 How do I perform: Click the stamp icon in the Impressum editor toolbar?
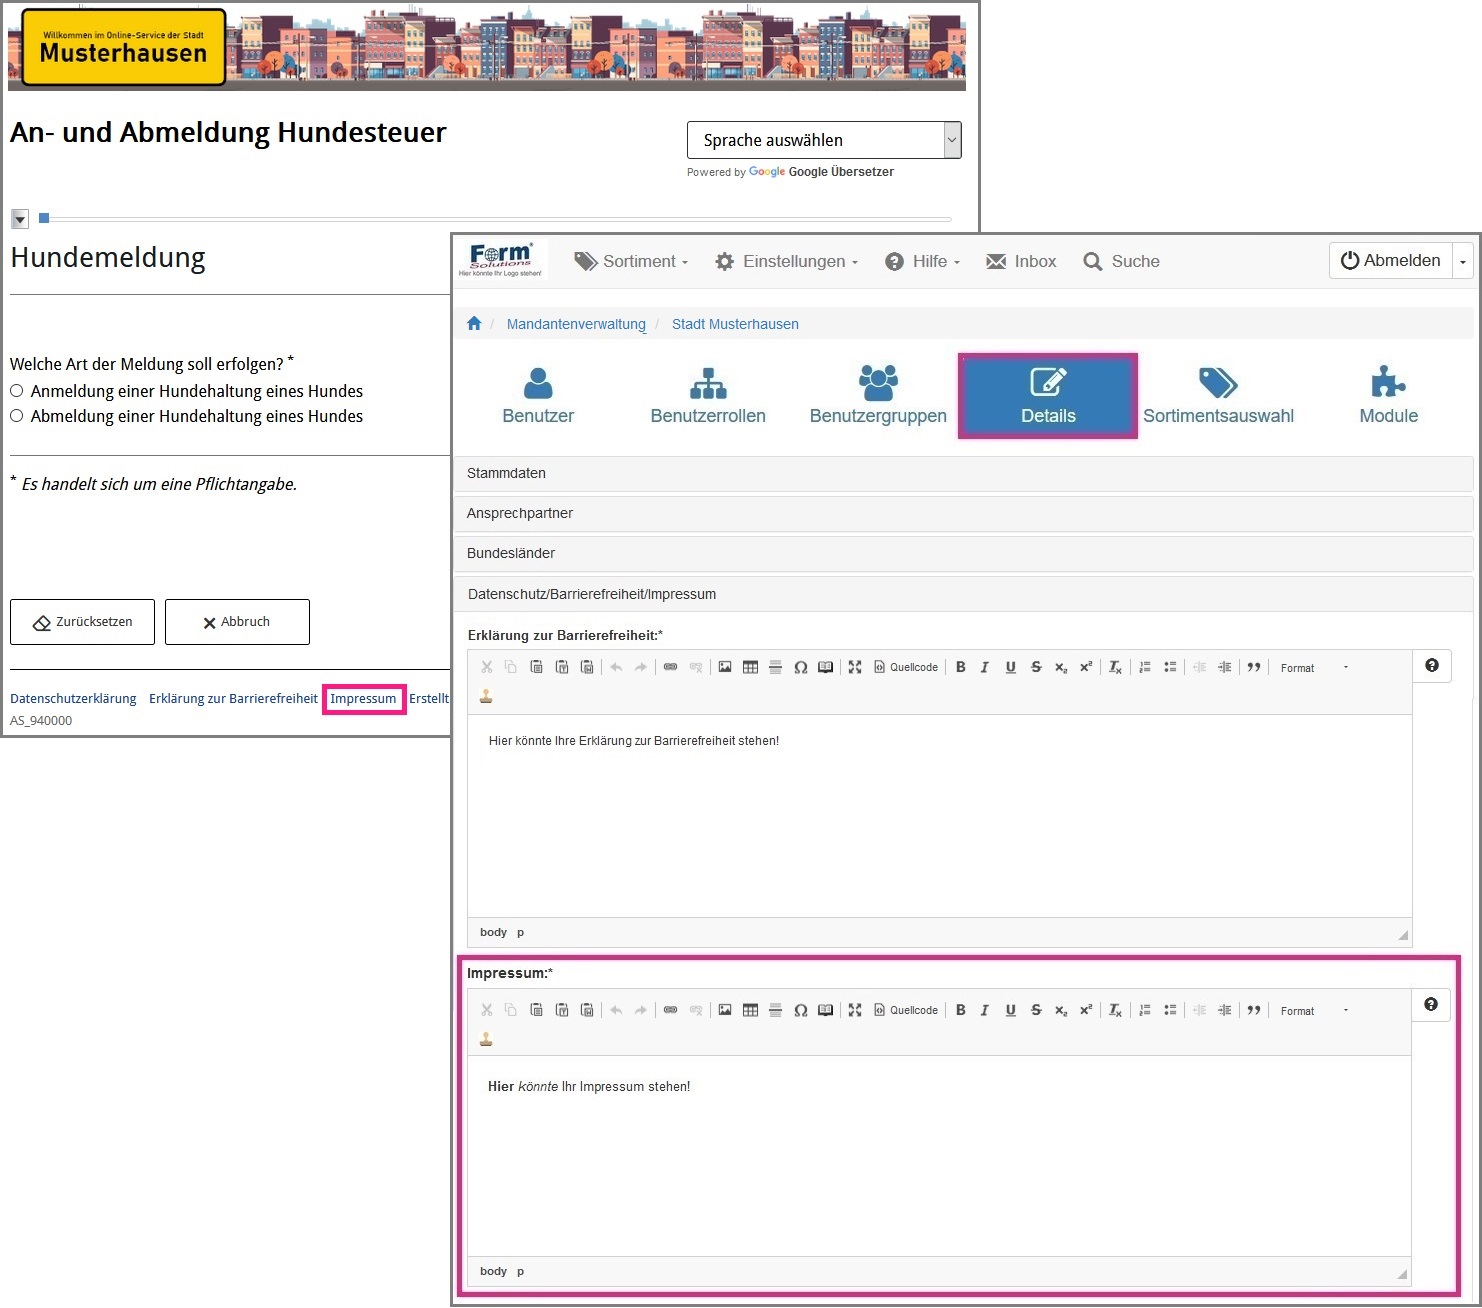tap(486, 1039)
